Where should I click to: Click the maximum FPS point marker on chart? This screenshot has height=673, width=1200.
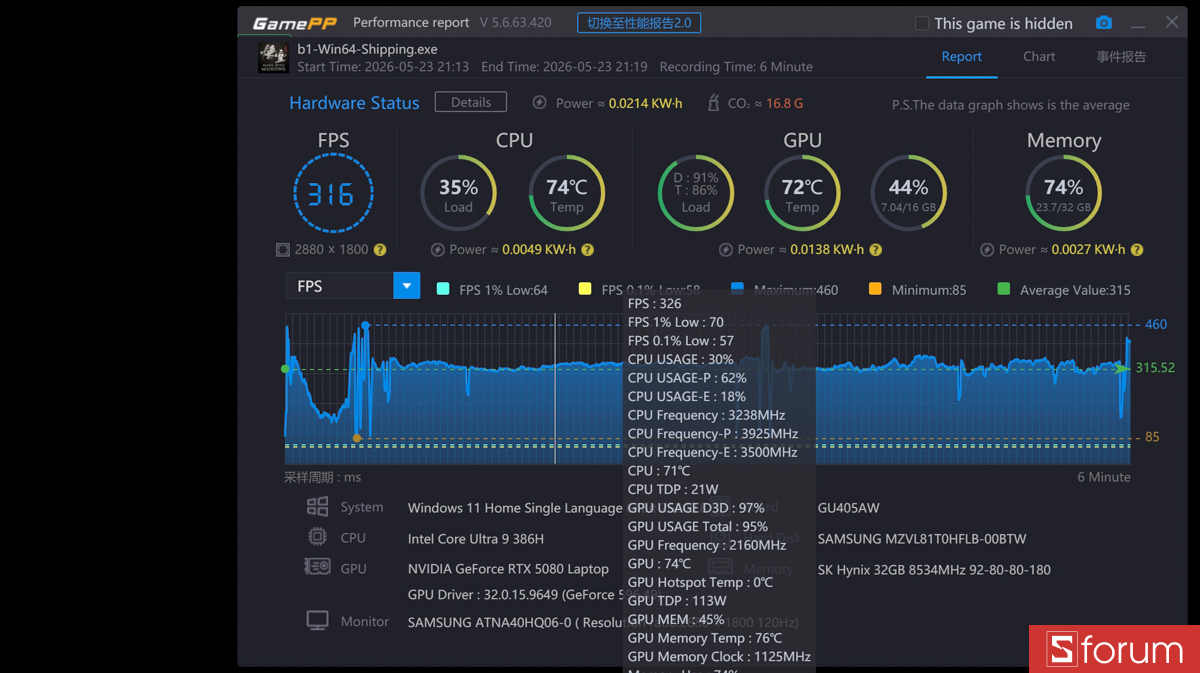tap(365, 325)
